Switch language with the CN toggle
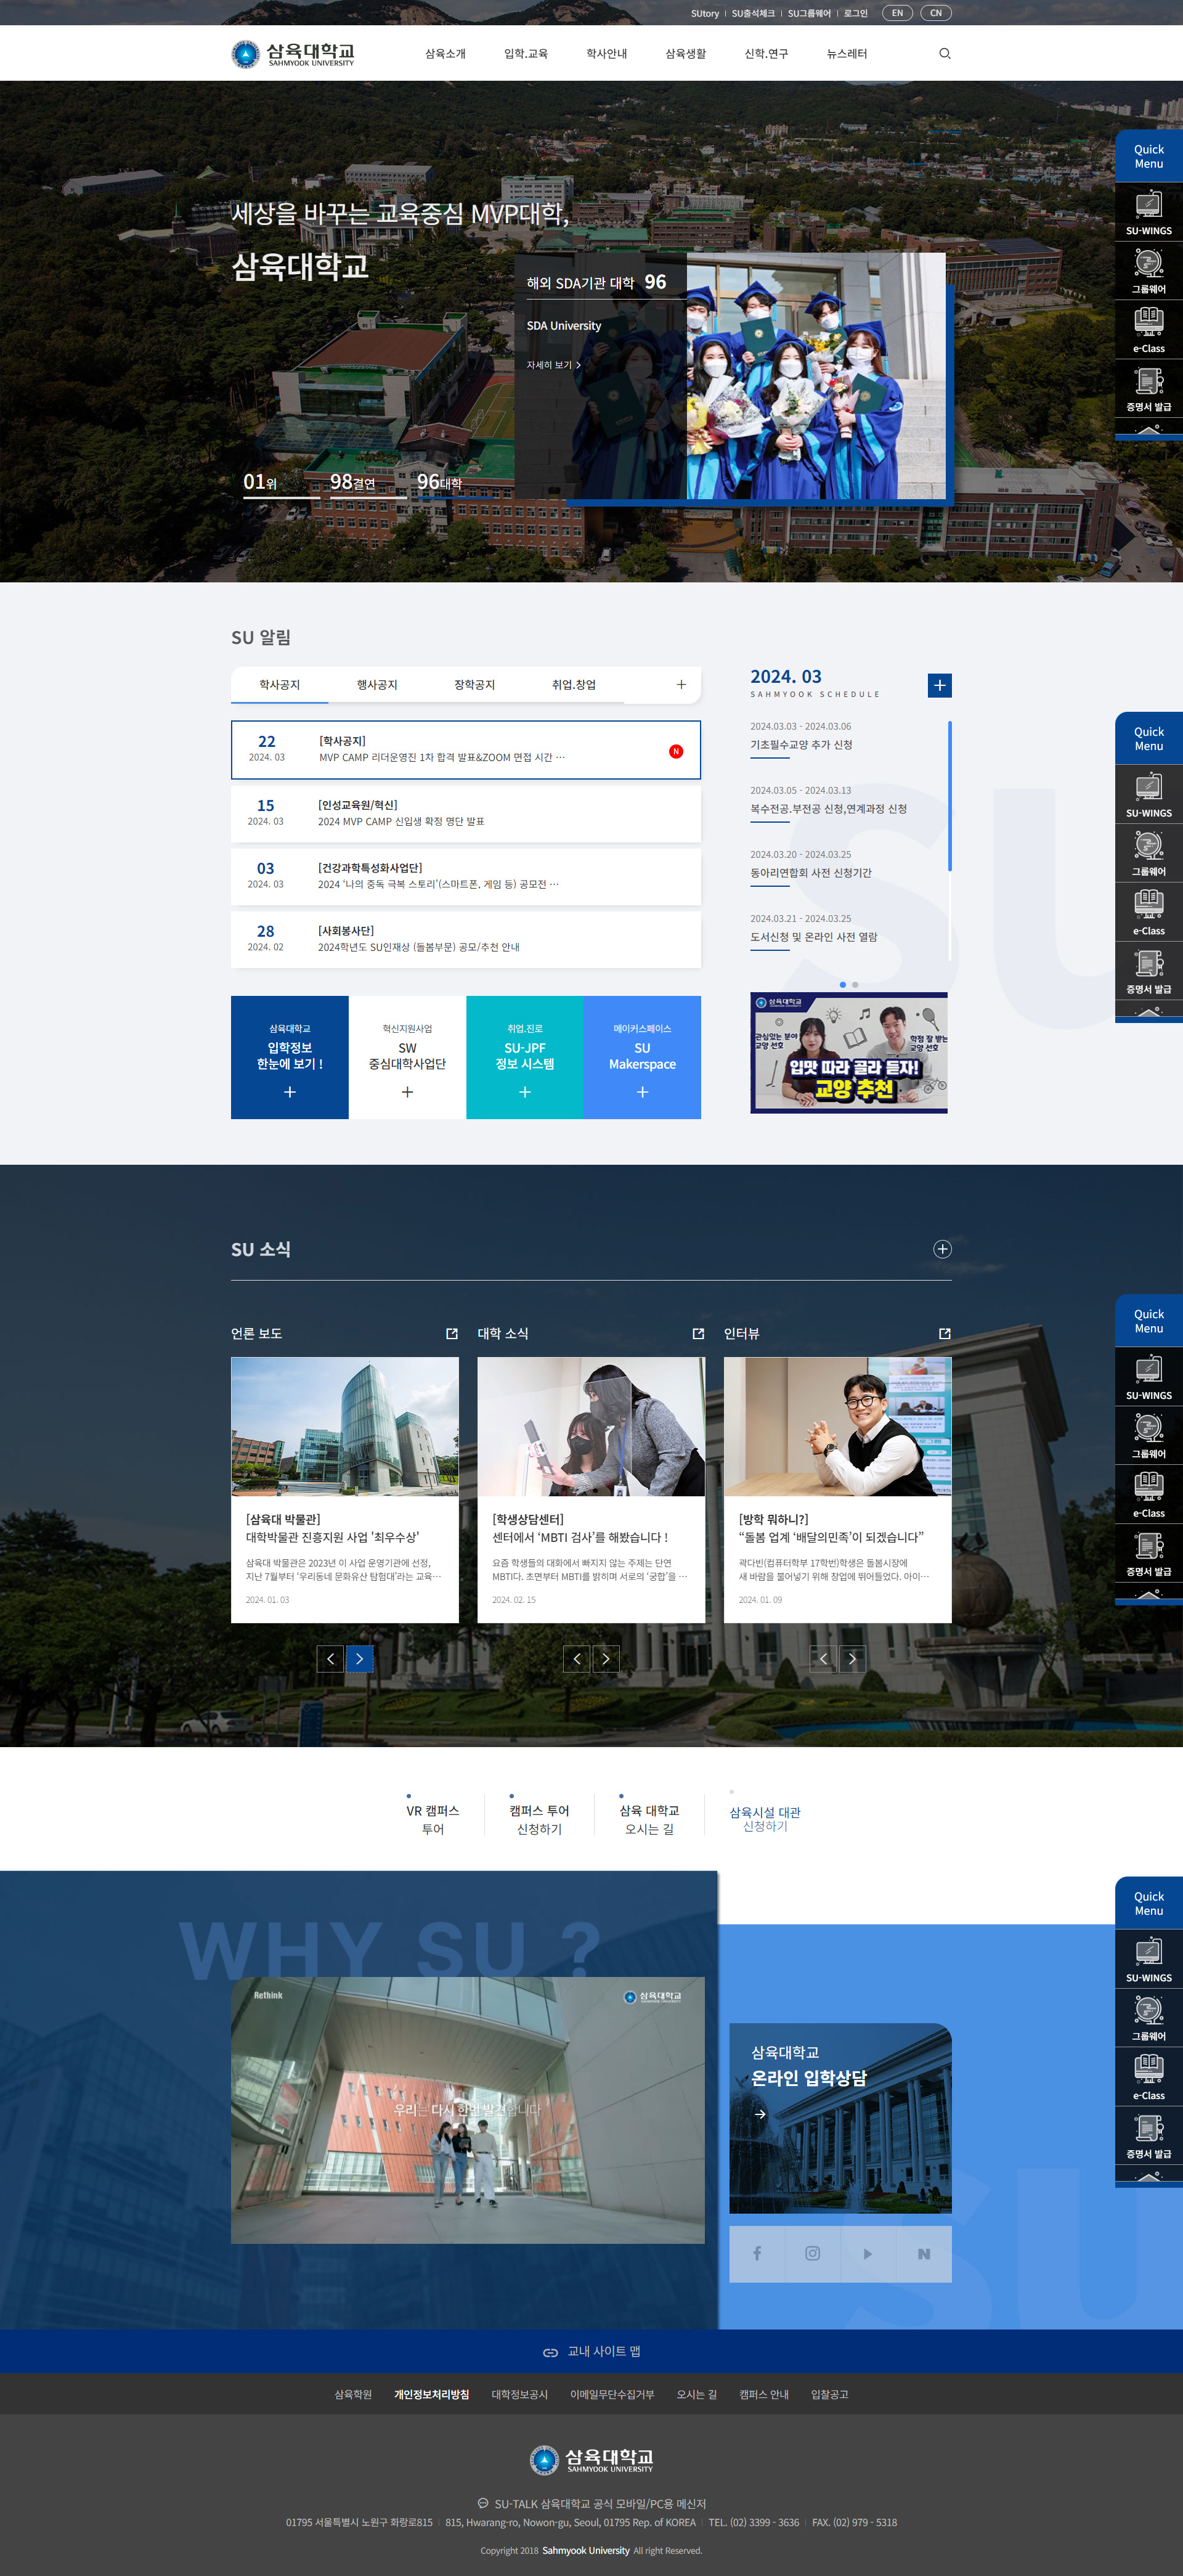 tap(935, 13)
